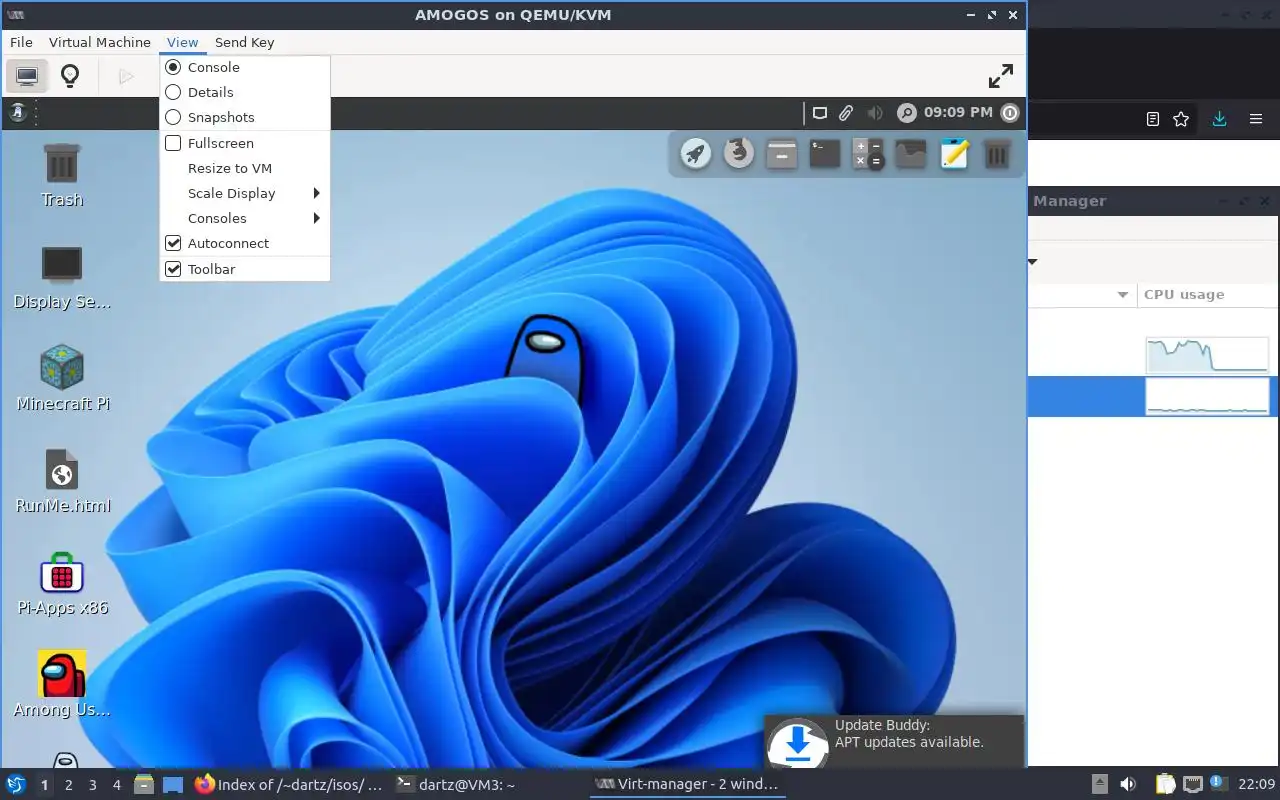
Task: Choose Resize to VM menu entry
Action: (245, 168)
